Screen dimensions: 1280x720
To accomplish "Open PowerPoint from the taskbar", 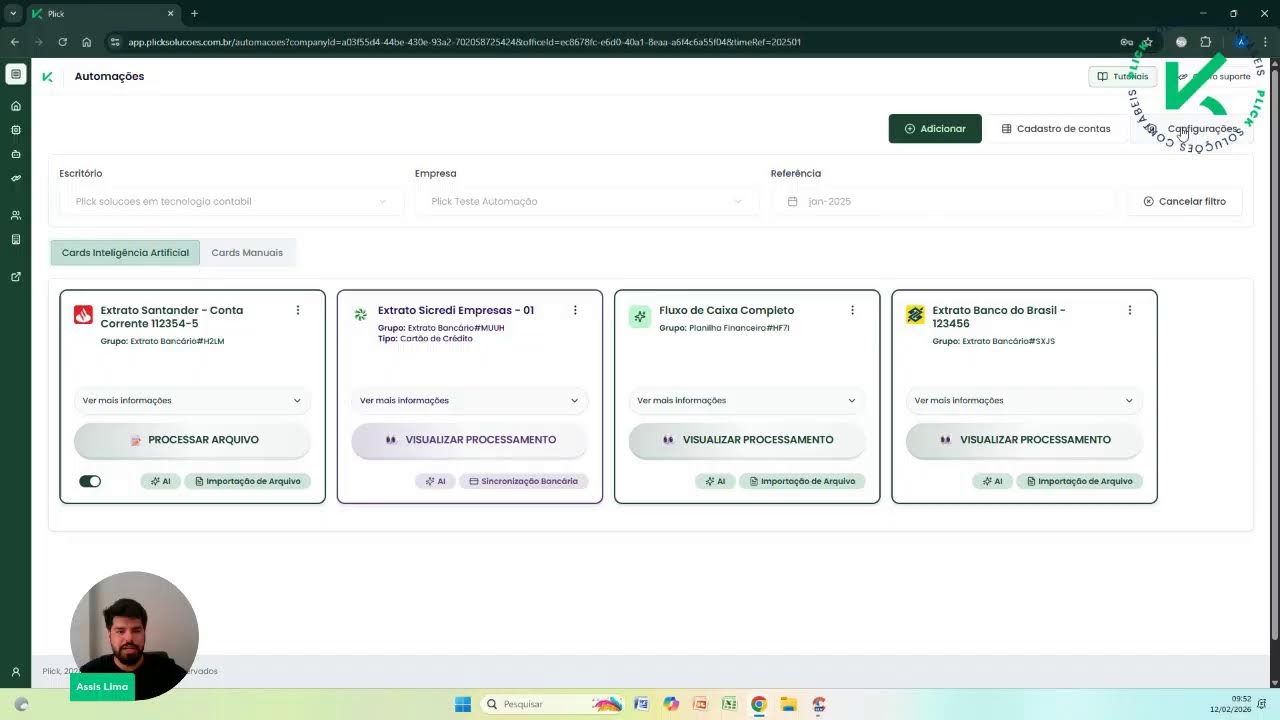I will [700, 704].
